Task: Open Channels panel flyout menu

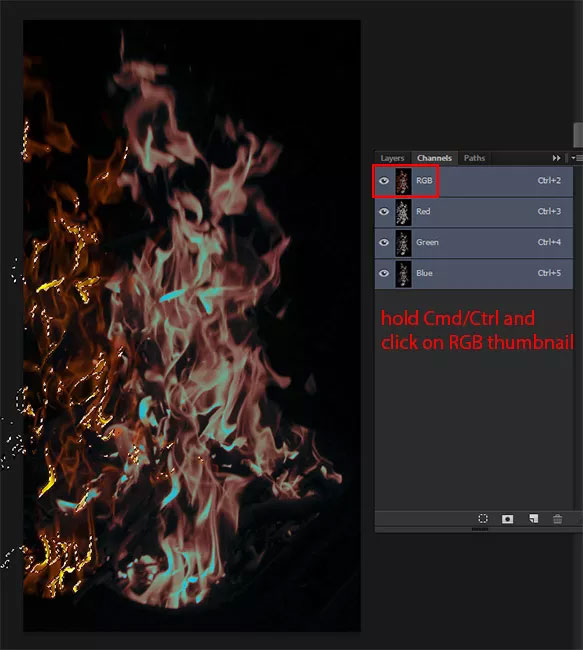Action: click(x=576, y=158)
